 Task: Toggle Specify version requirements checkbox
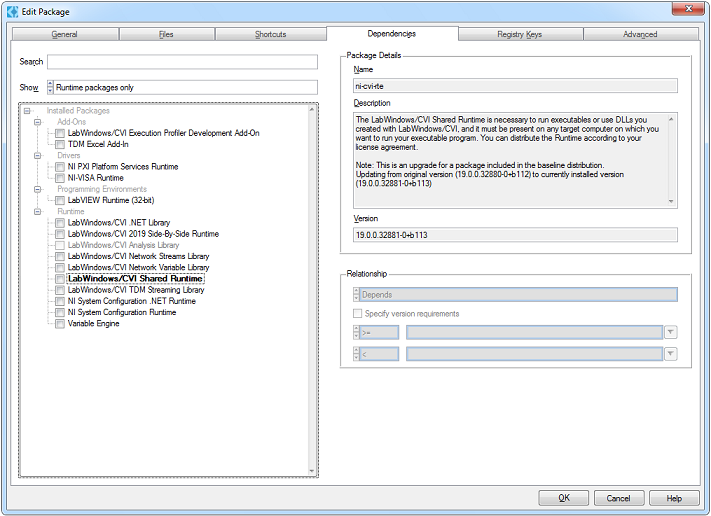point(357,314)
